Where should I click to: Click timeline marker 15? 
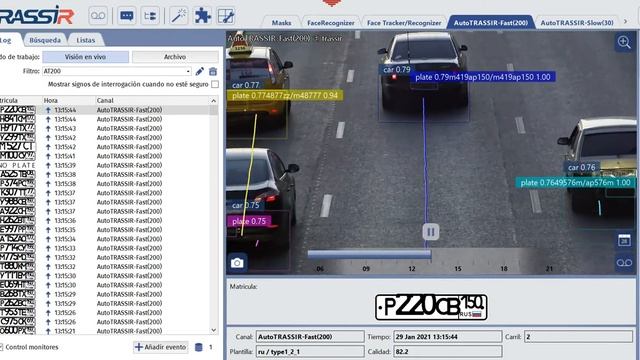(x=458, y=269)
